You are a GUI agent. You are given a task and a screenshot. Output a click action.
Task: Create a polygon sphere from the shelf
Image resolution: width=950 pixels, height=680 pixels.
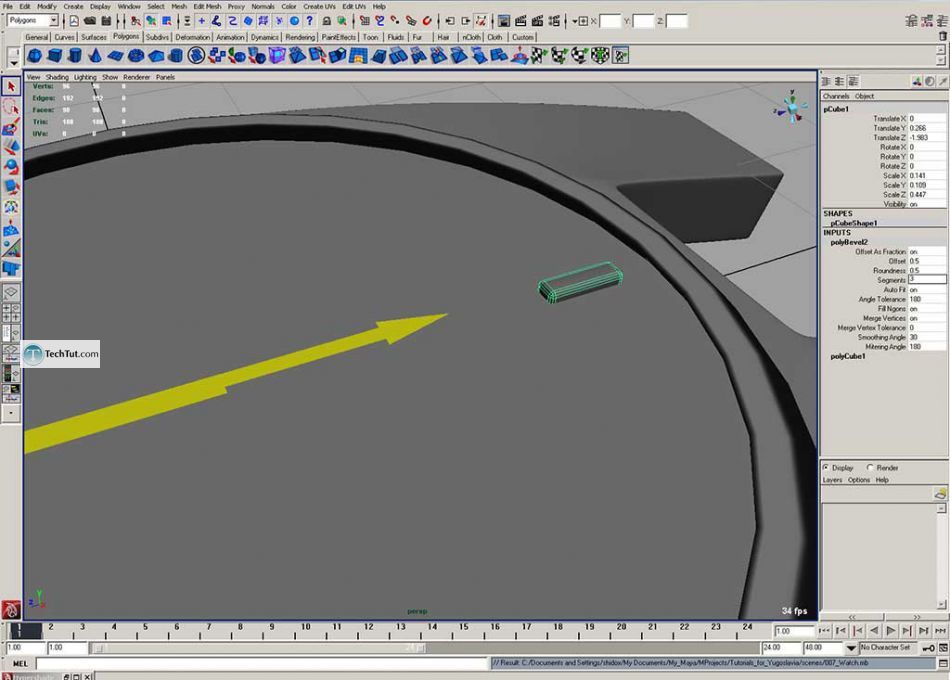point(35,56)
